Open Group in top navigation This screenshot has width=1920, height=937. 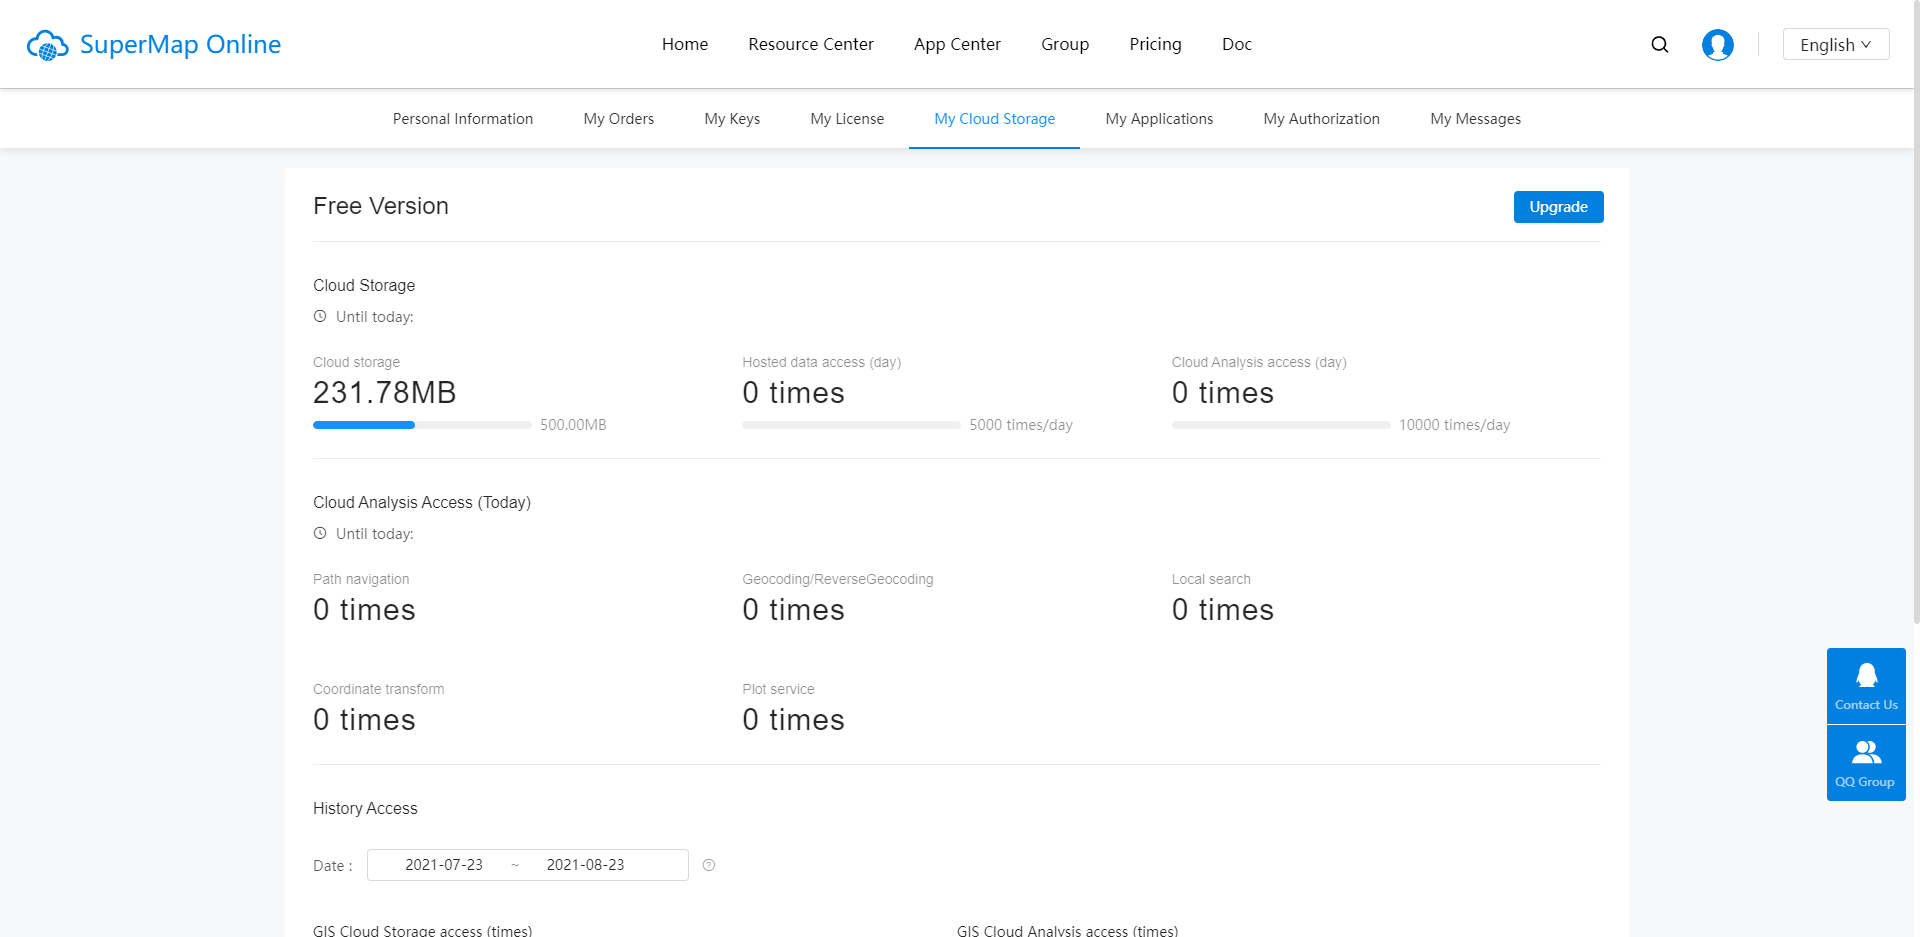coord(1065,44)
